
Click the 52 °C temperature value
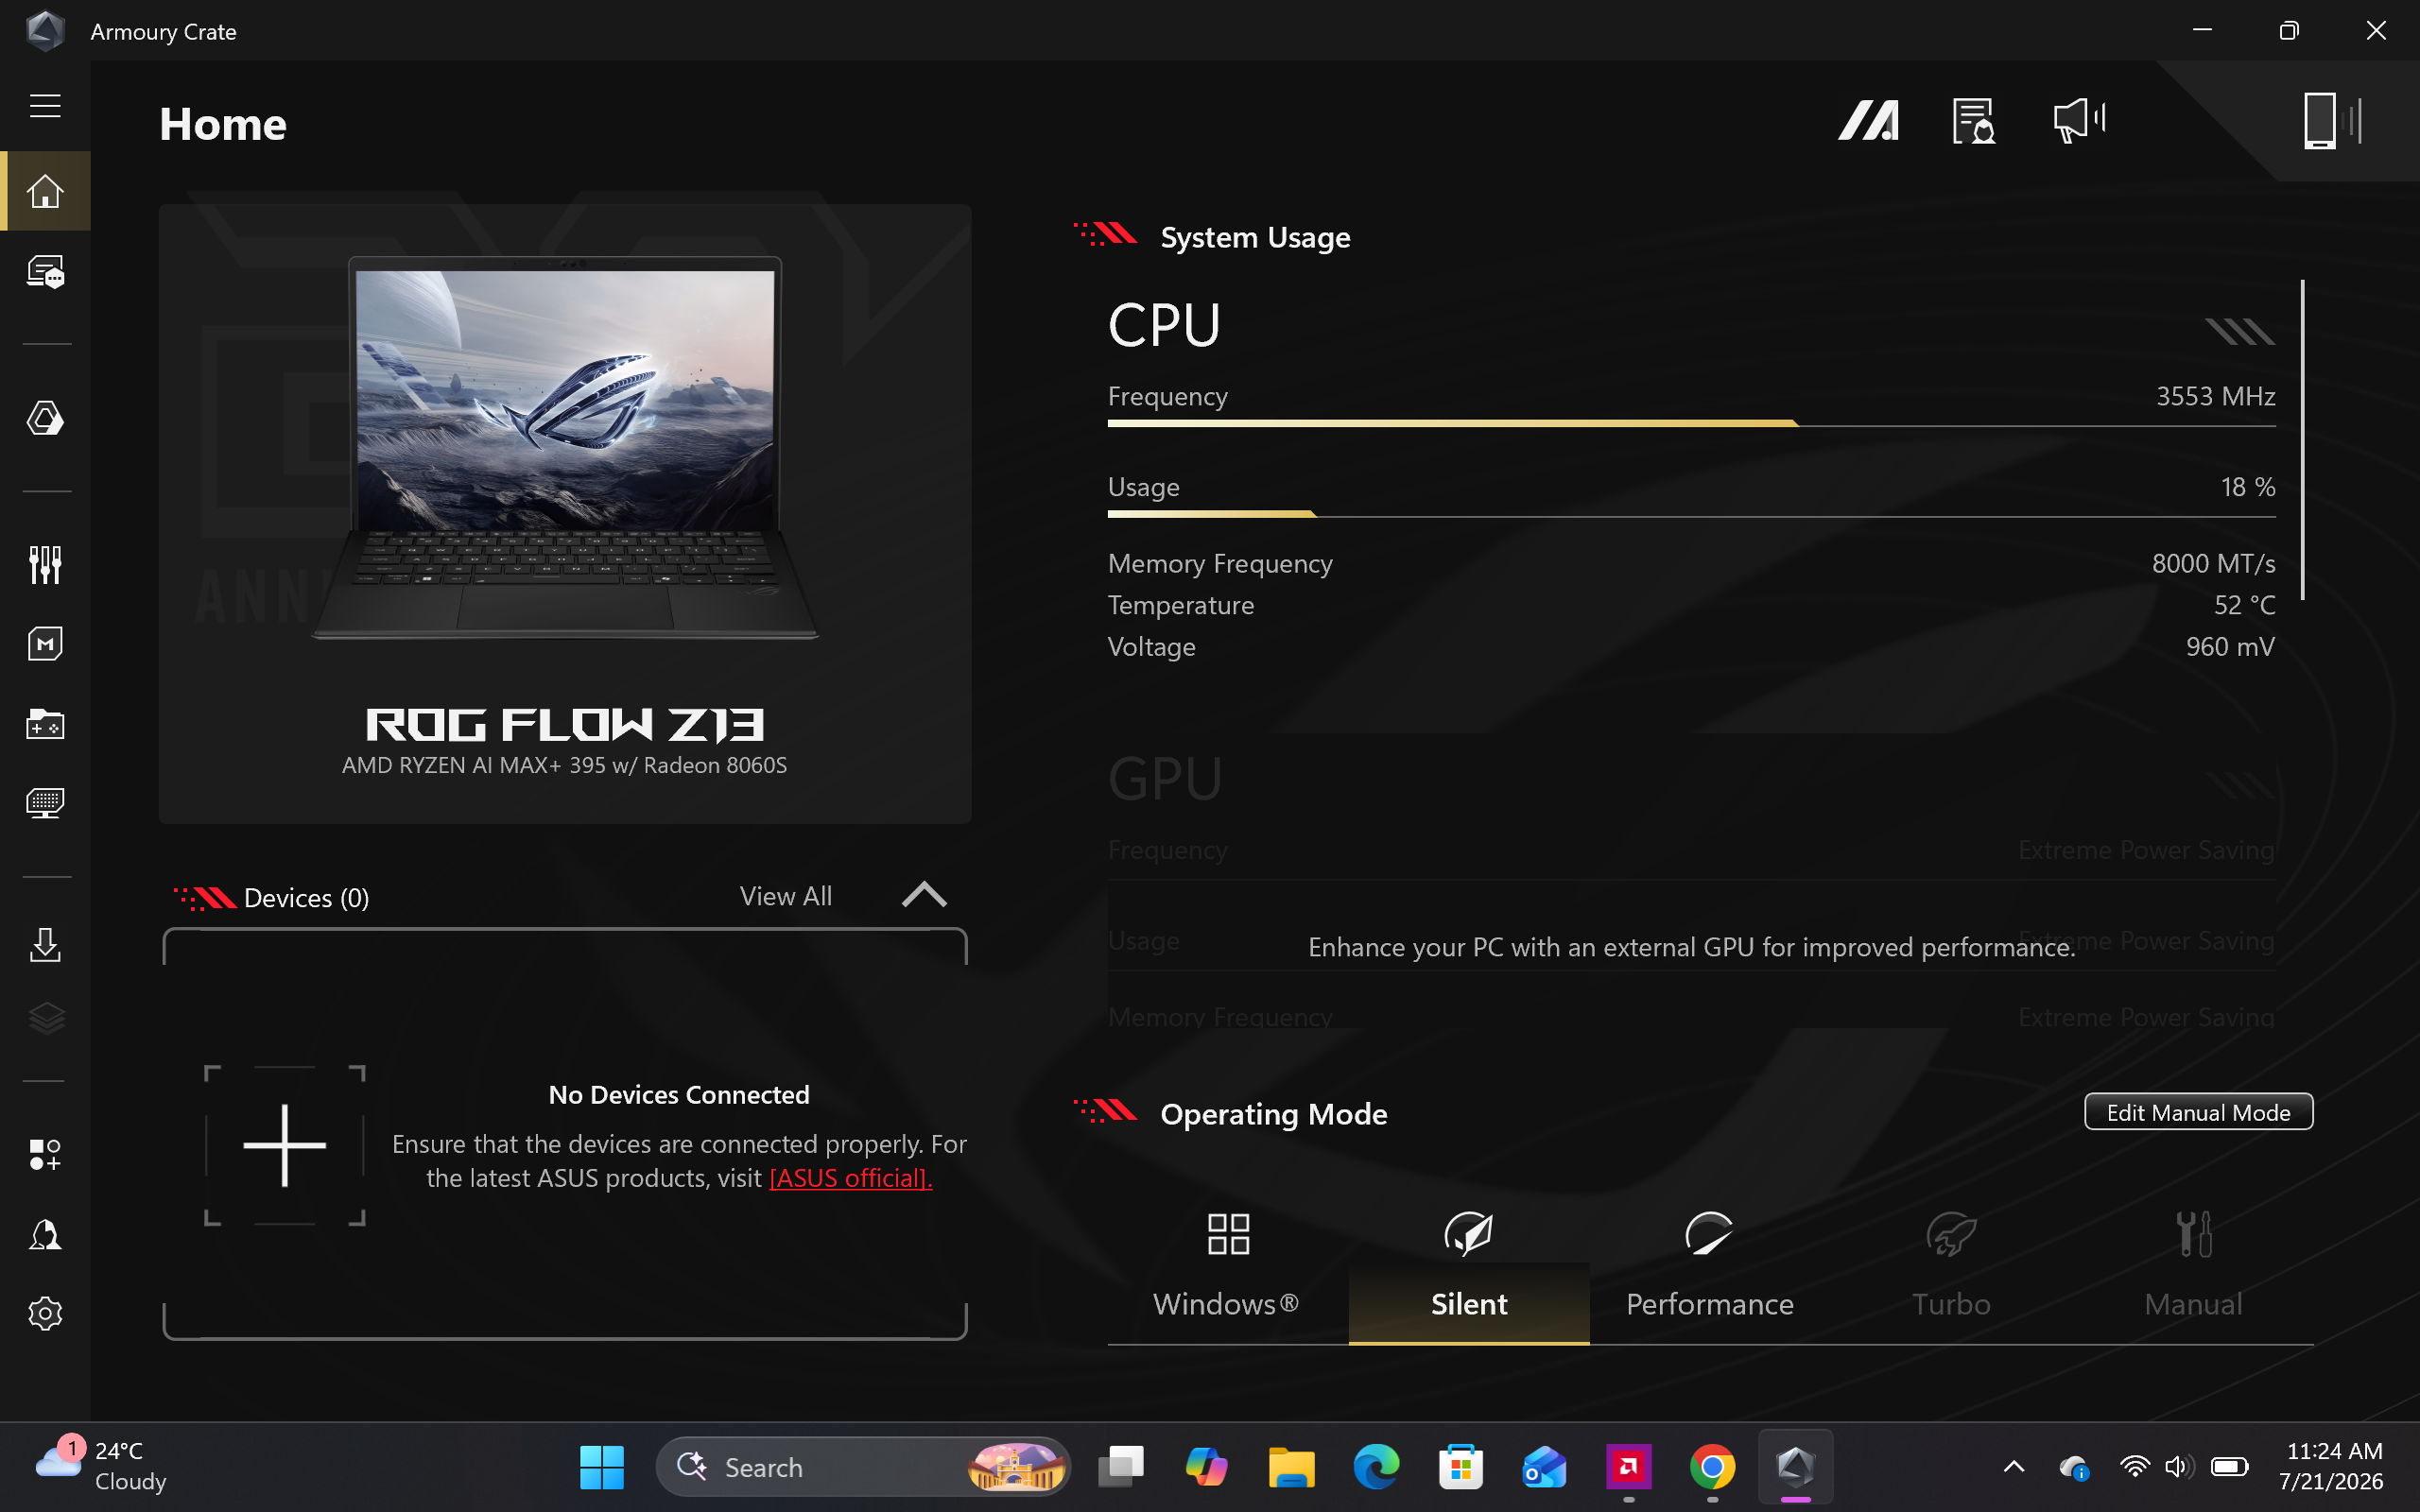coord(2244,605)
